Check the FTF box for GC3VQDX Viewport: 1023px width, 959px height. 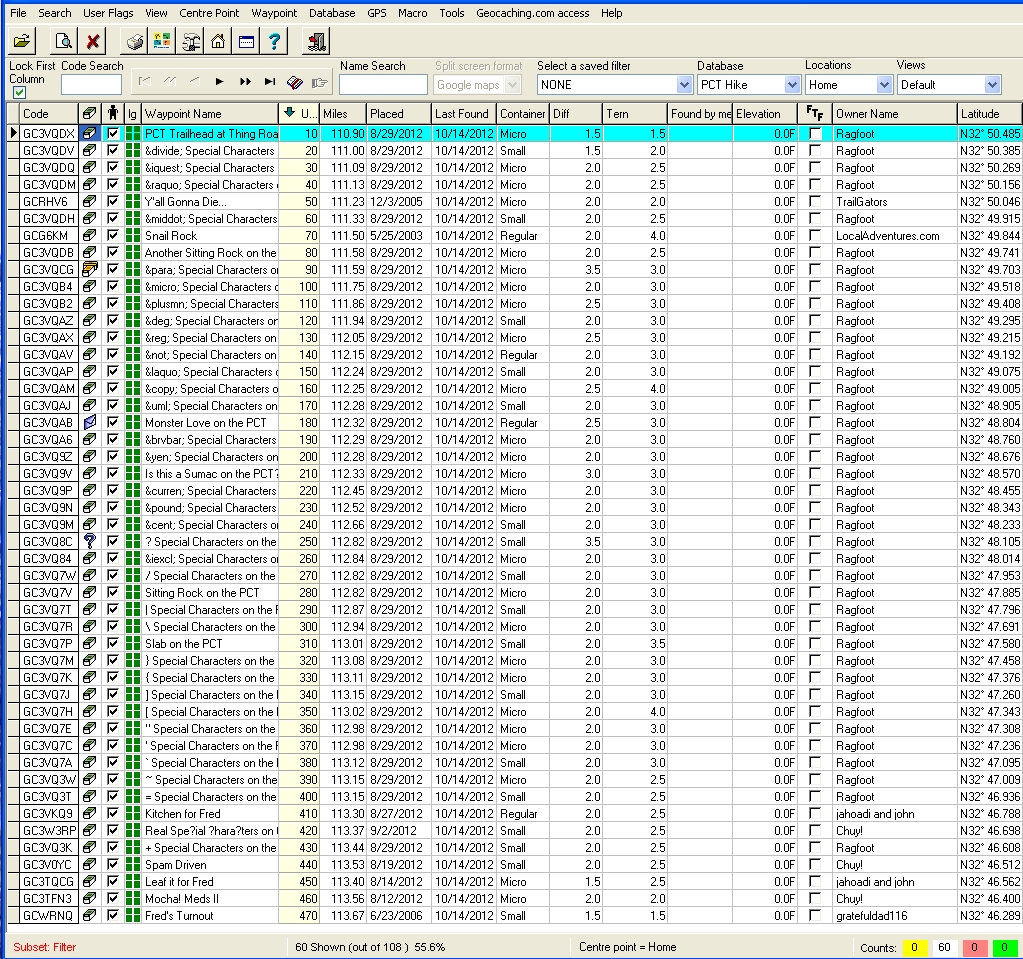tap(815, 133)
